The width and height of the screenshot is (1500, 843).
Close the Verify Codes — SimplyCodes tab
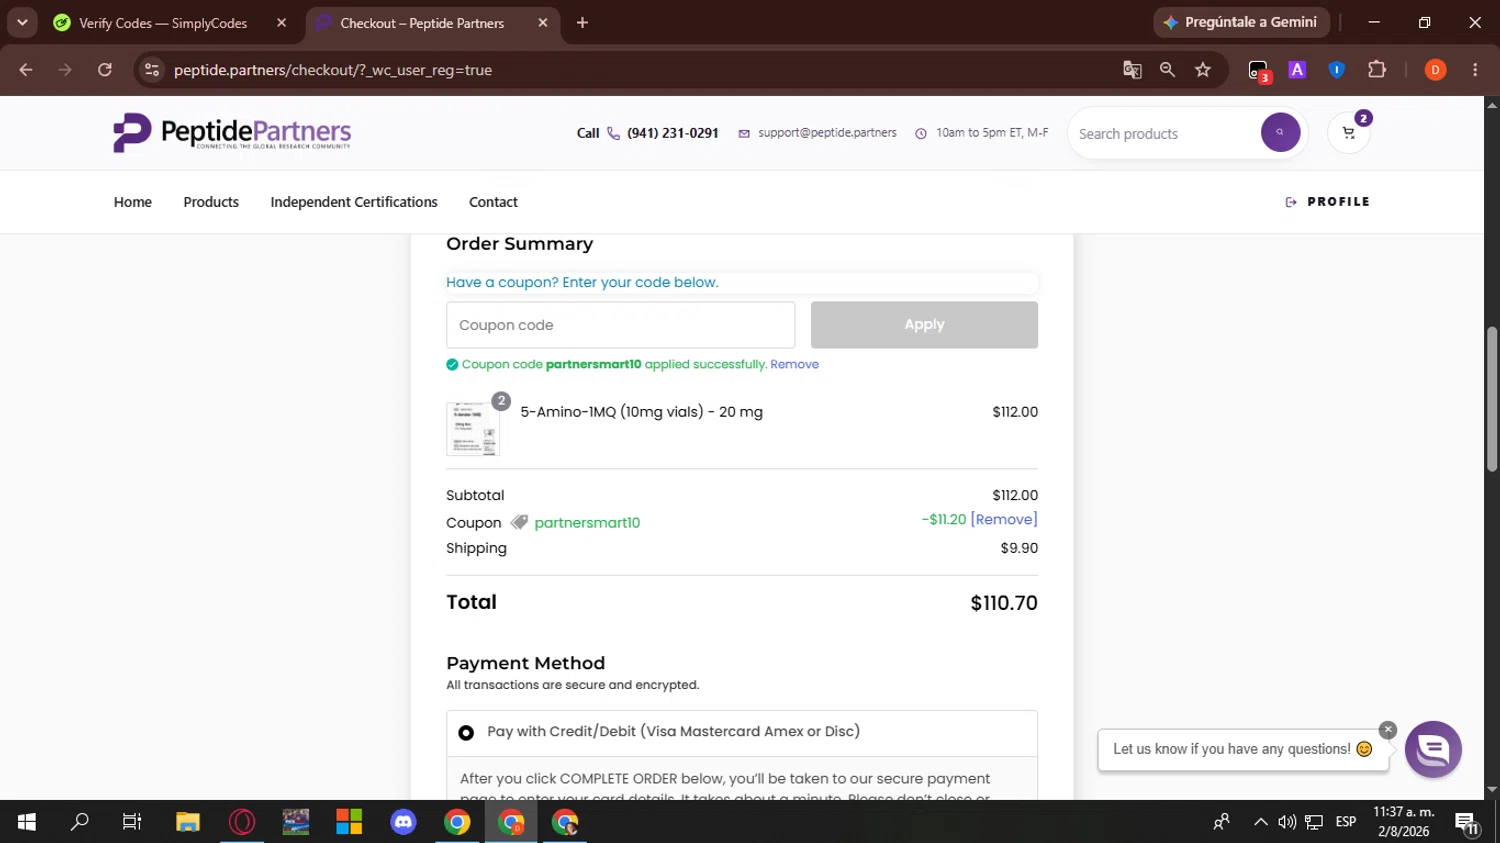(x=281, y=23)
